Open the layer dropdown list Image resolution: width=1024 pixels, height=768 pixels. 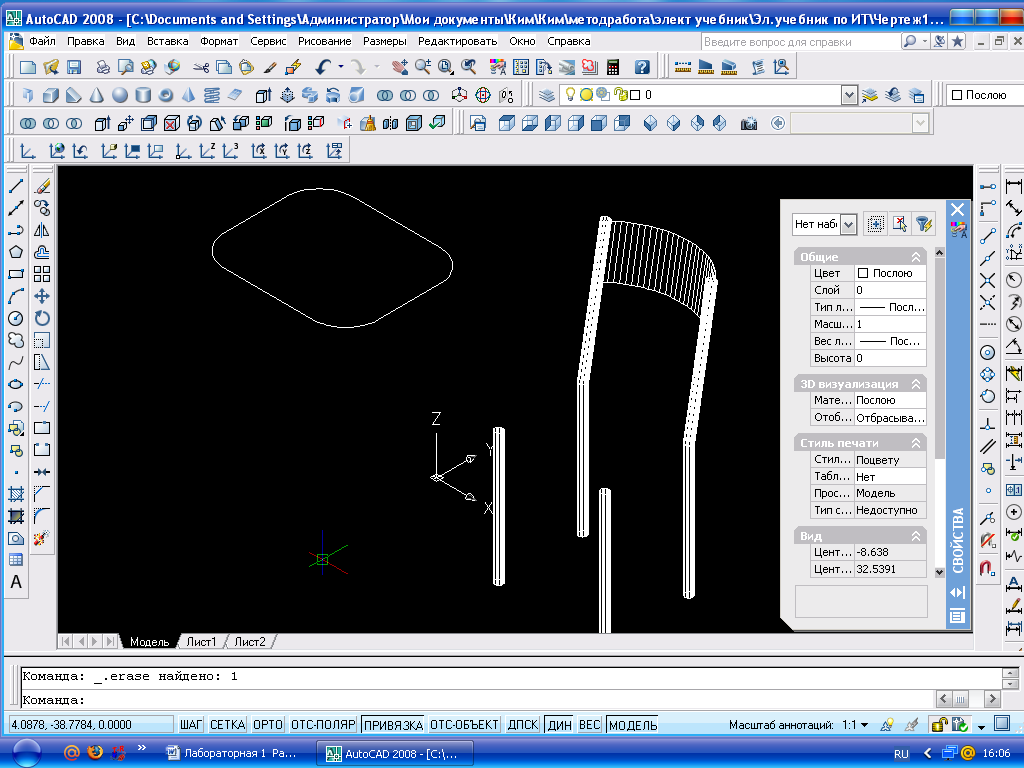(x=848, y=95)
